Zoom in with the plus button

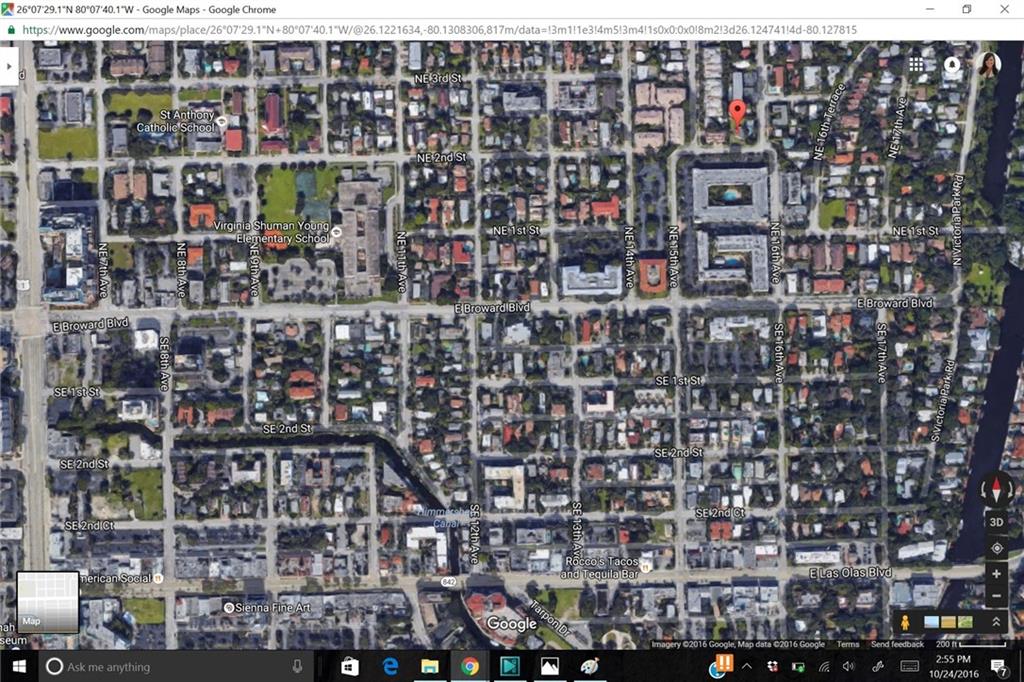pos(996,575)
